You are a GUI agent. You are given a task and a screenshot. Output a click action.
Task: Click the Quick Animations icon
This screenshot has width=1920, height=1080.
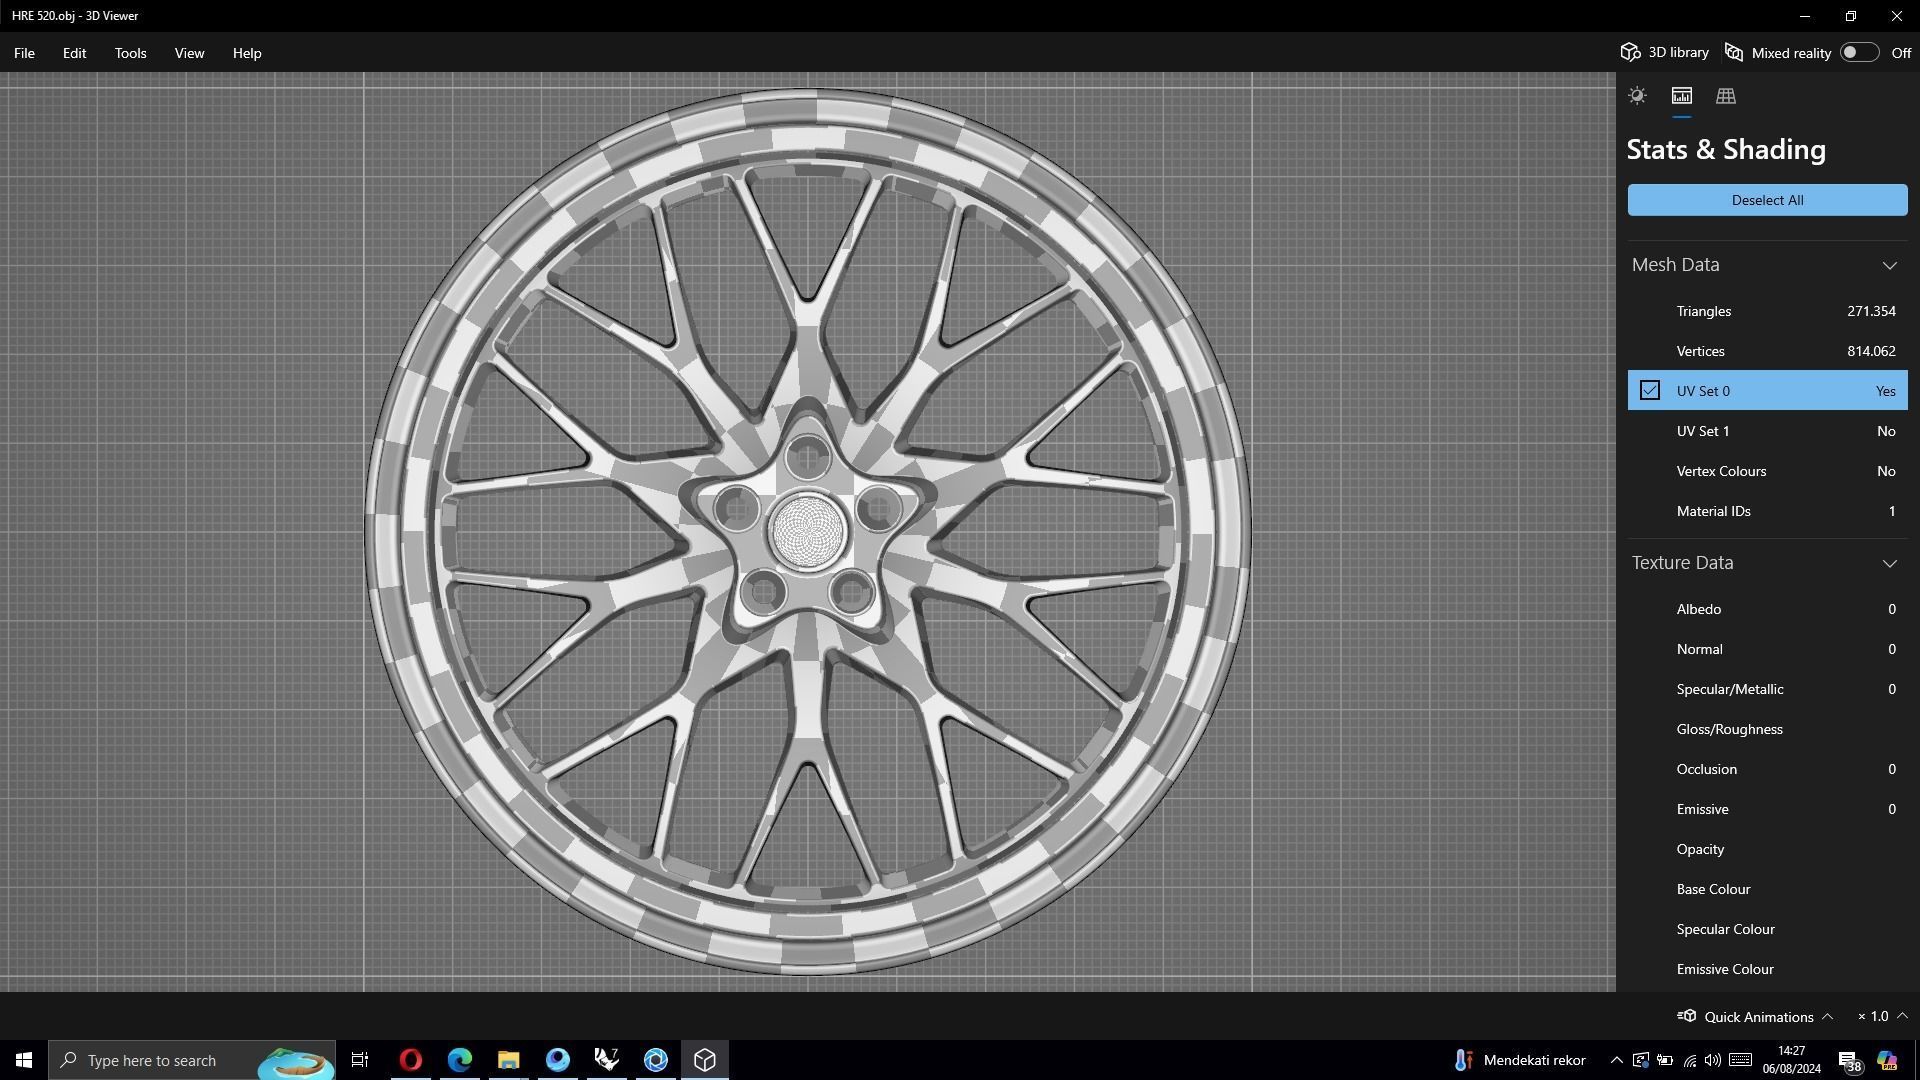[1687, 1016]
